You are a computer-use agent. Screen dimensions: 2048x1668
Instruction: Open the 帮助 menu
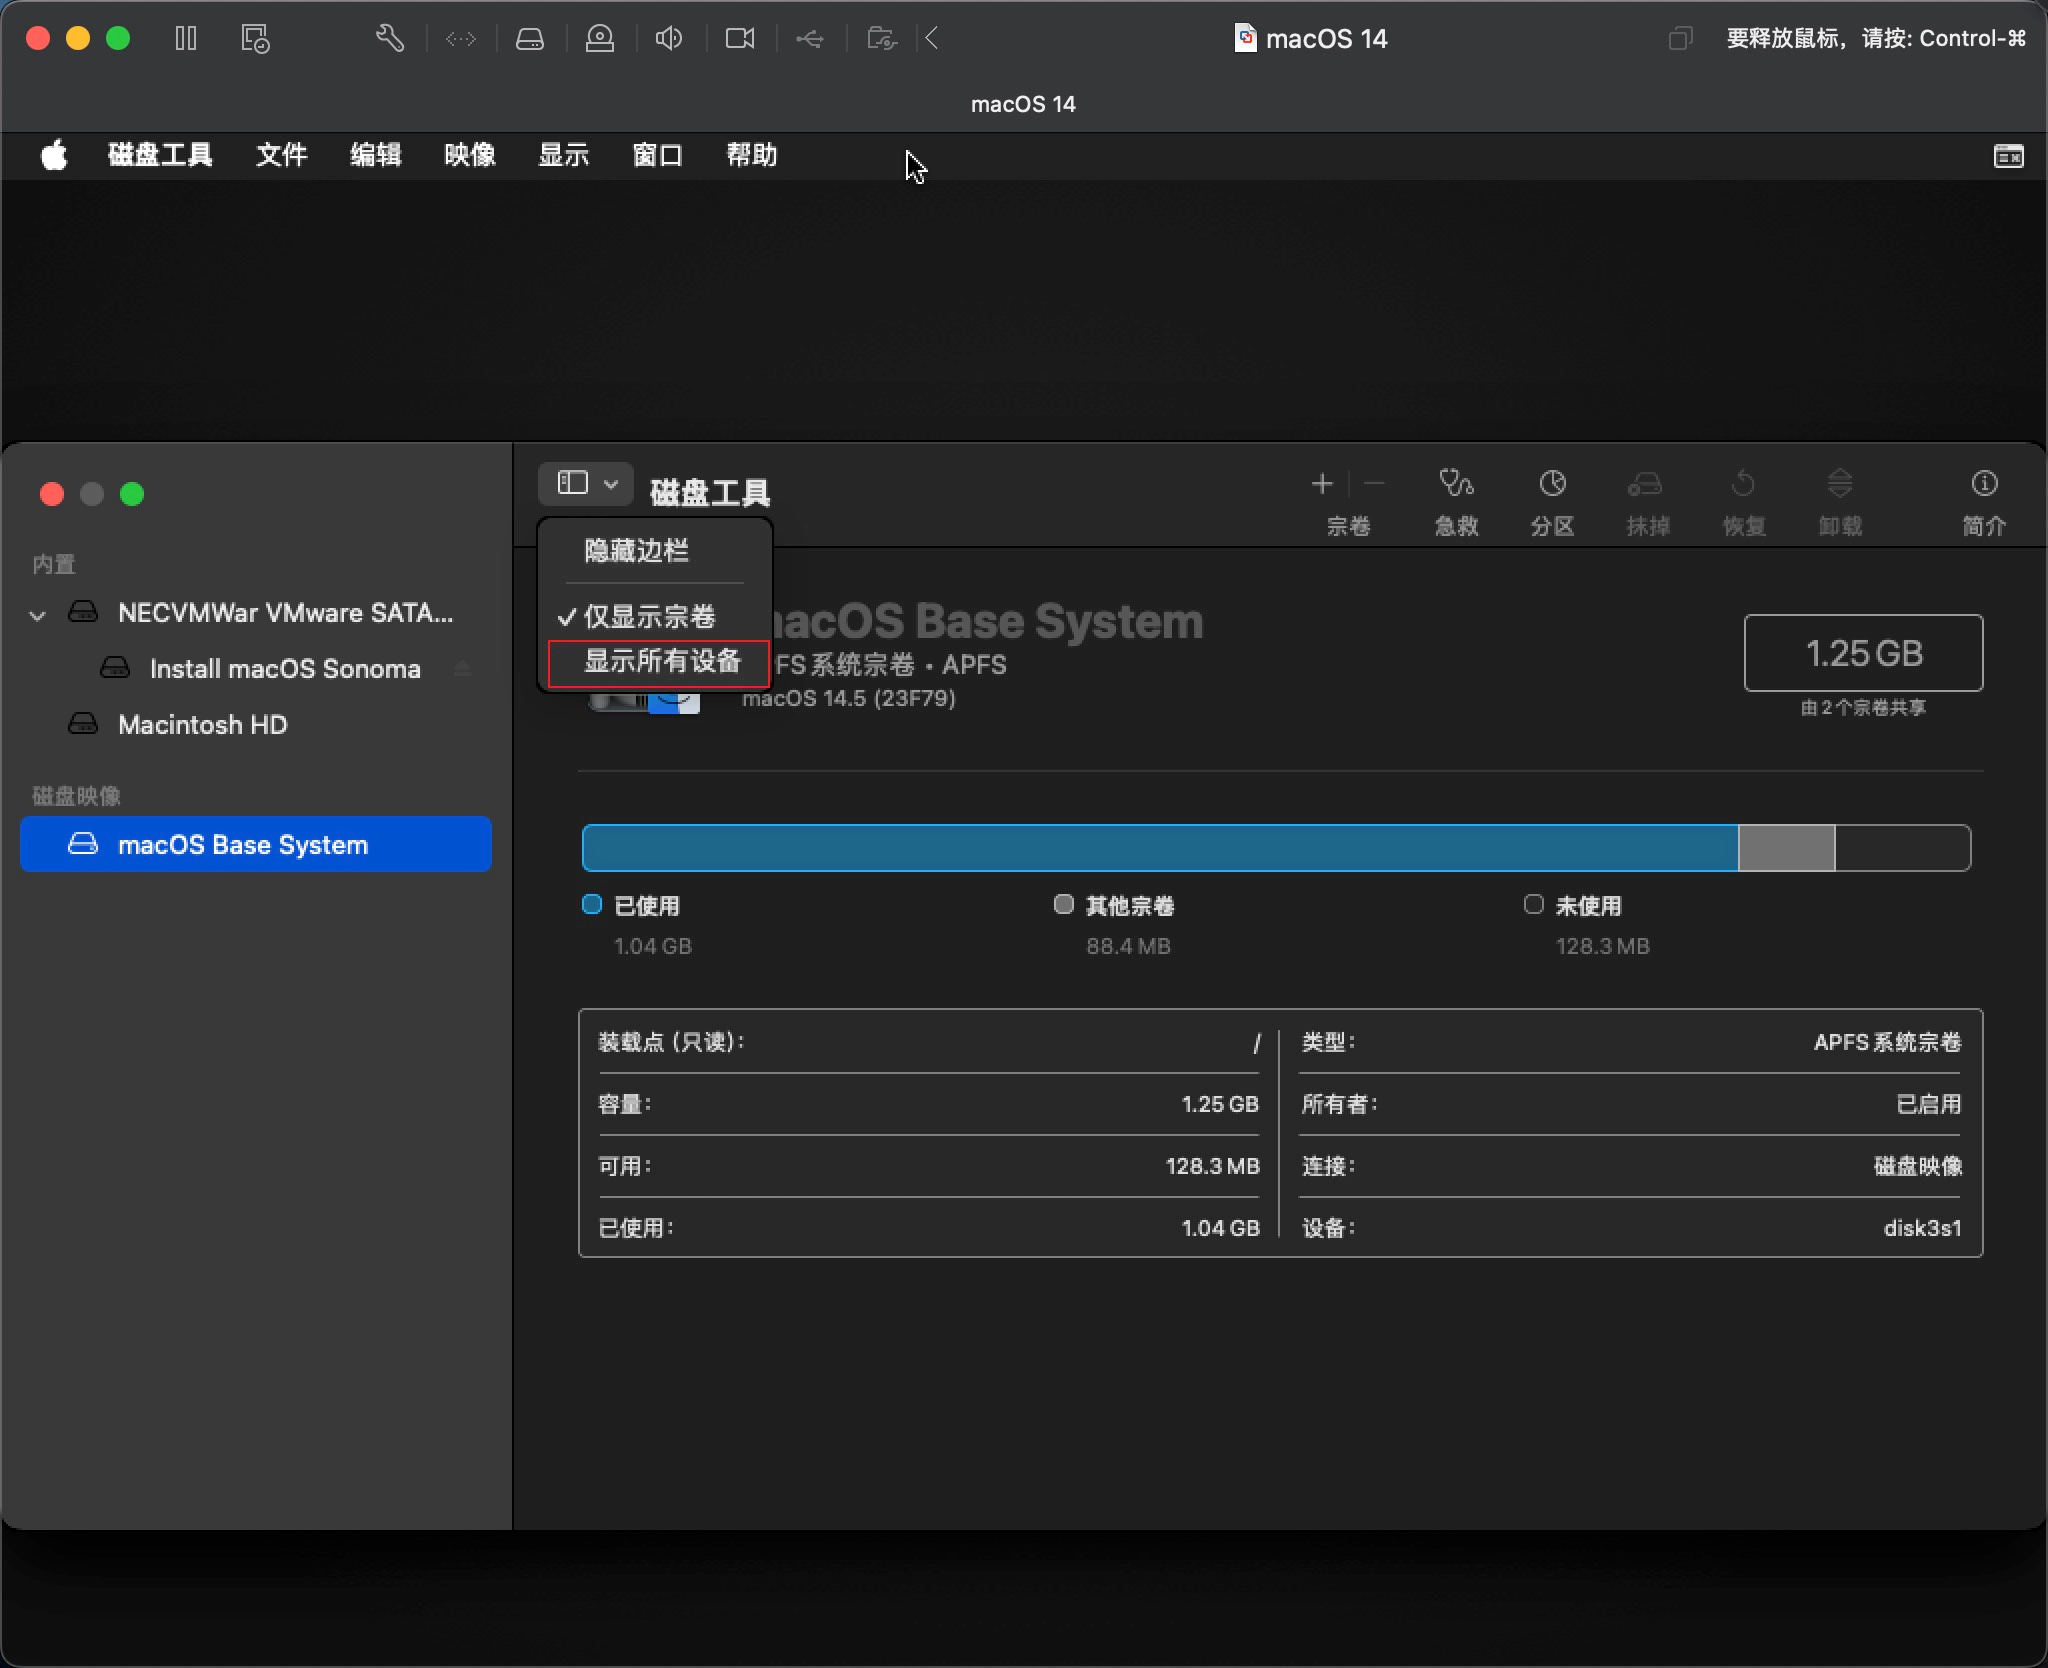click(751, 155)
